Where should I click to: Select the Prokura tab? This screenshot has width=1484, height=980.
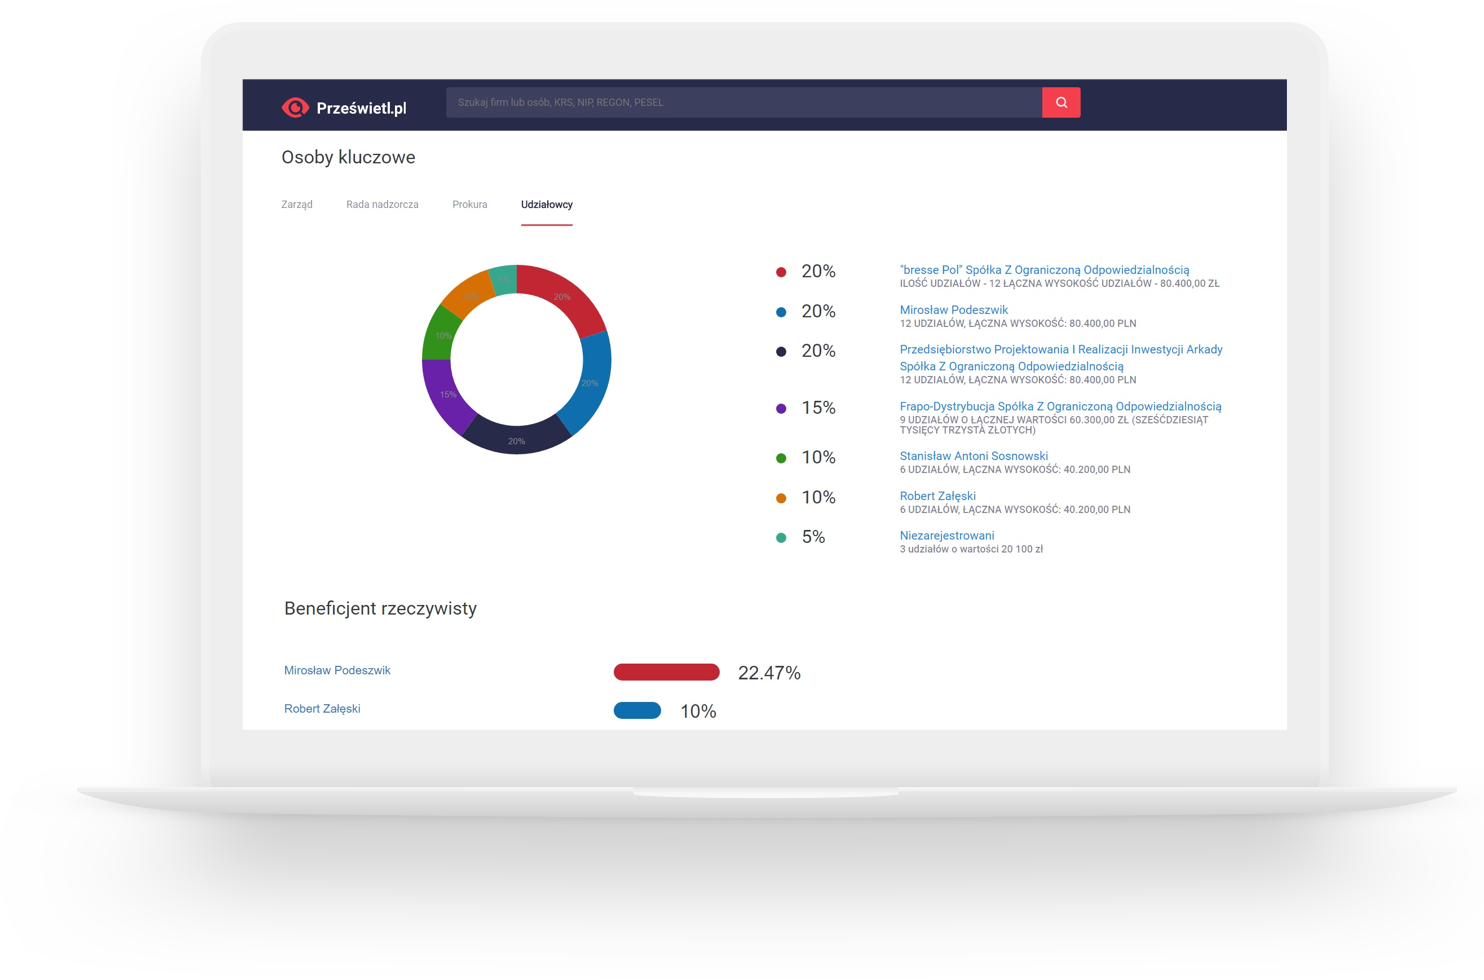click(469, 204)
